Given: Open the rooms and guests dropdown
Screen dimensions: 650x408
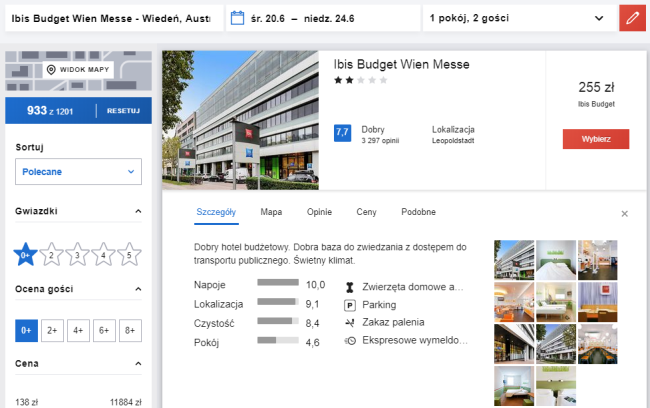Looking at the screenshot, I should click(x=517, y=18).
